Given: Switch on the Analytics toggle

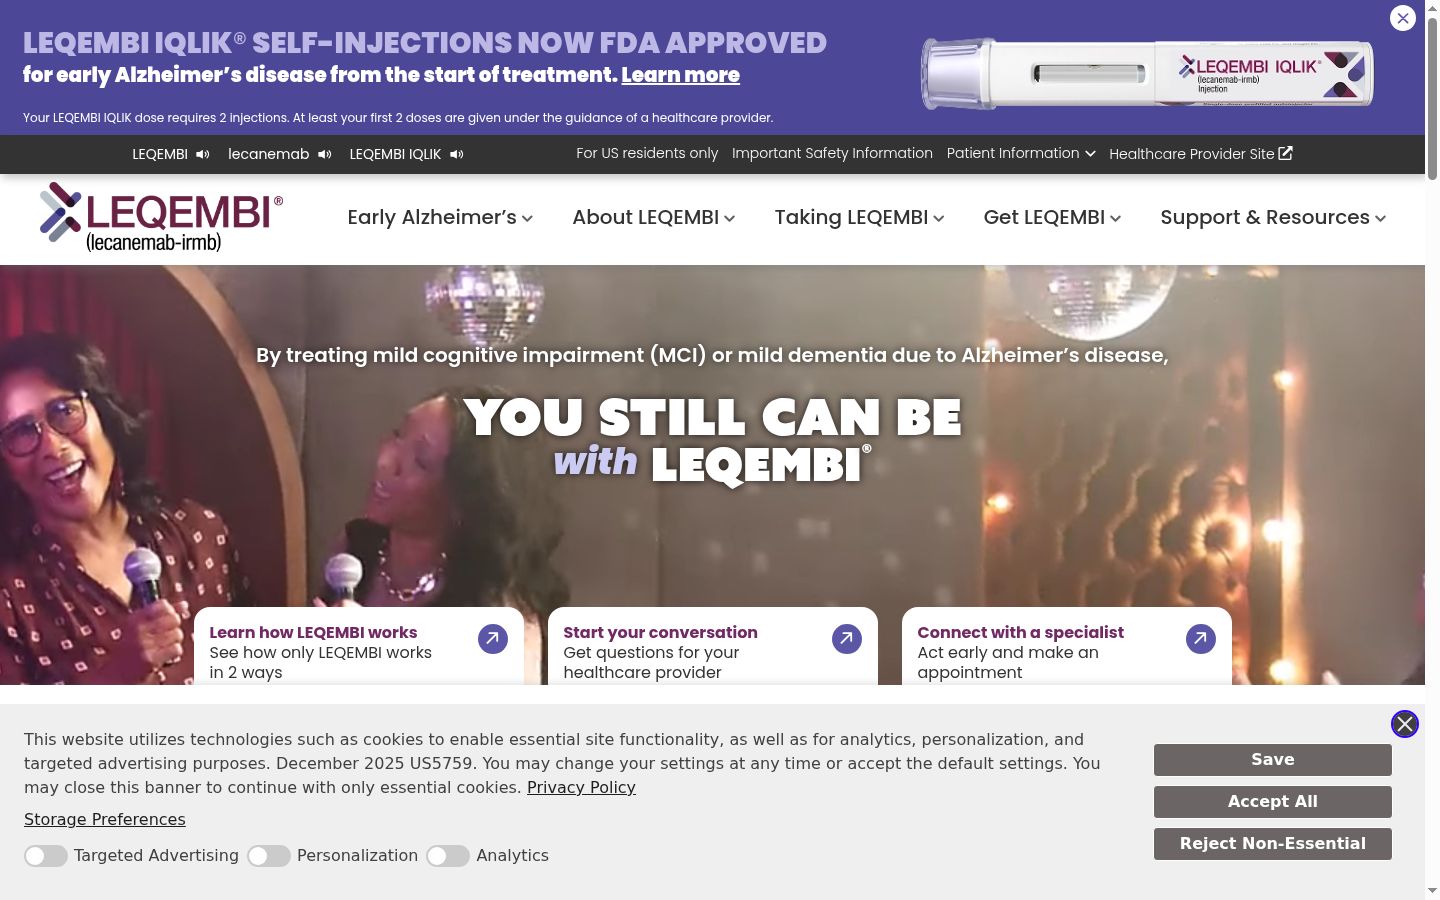Looking at the screenshot, I should click(x=448, y=856).
